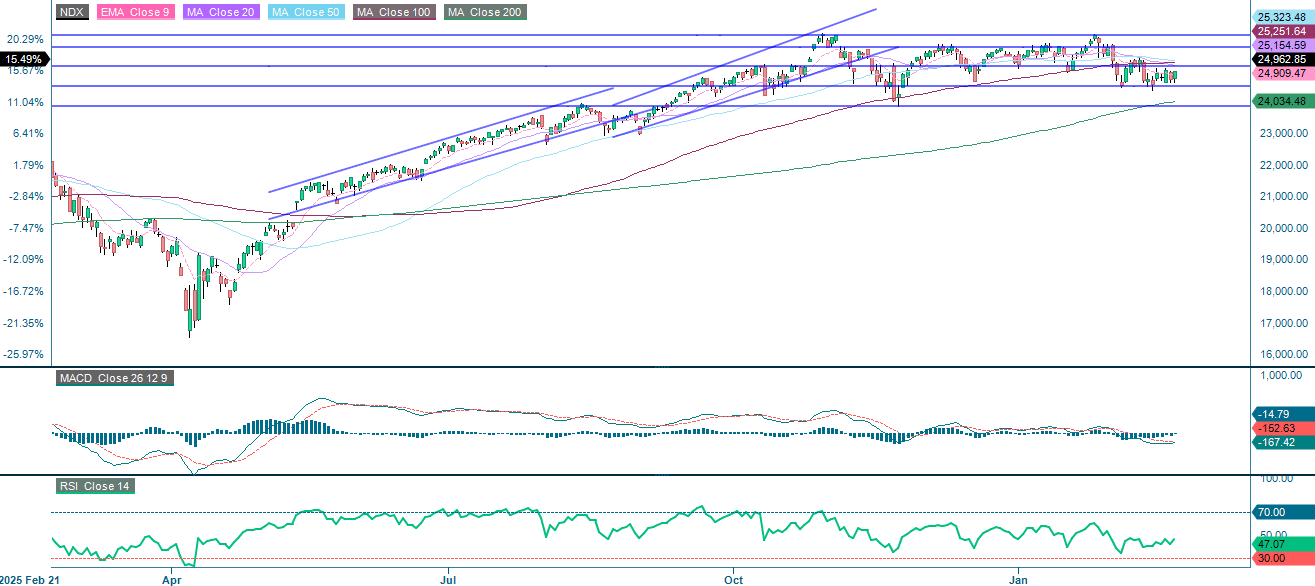This screenshot has width=1315, height=586.
Task: Click the 24,962.85 current price tag
Action: coord(1283,59)
